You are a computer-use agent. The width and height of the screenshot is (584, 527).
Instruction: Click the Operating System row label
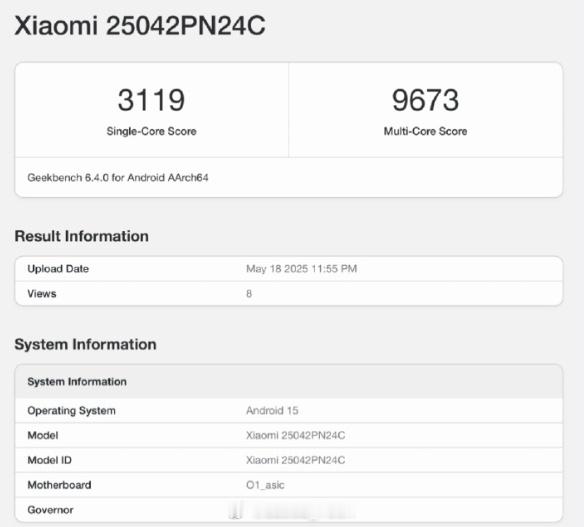pyautogui.click(x=72, y=410)
